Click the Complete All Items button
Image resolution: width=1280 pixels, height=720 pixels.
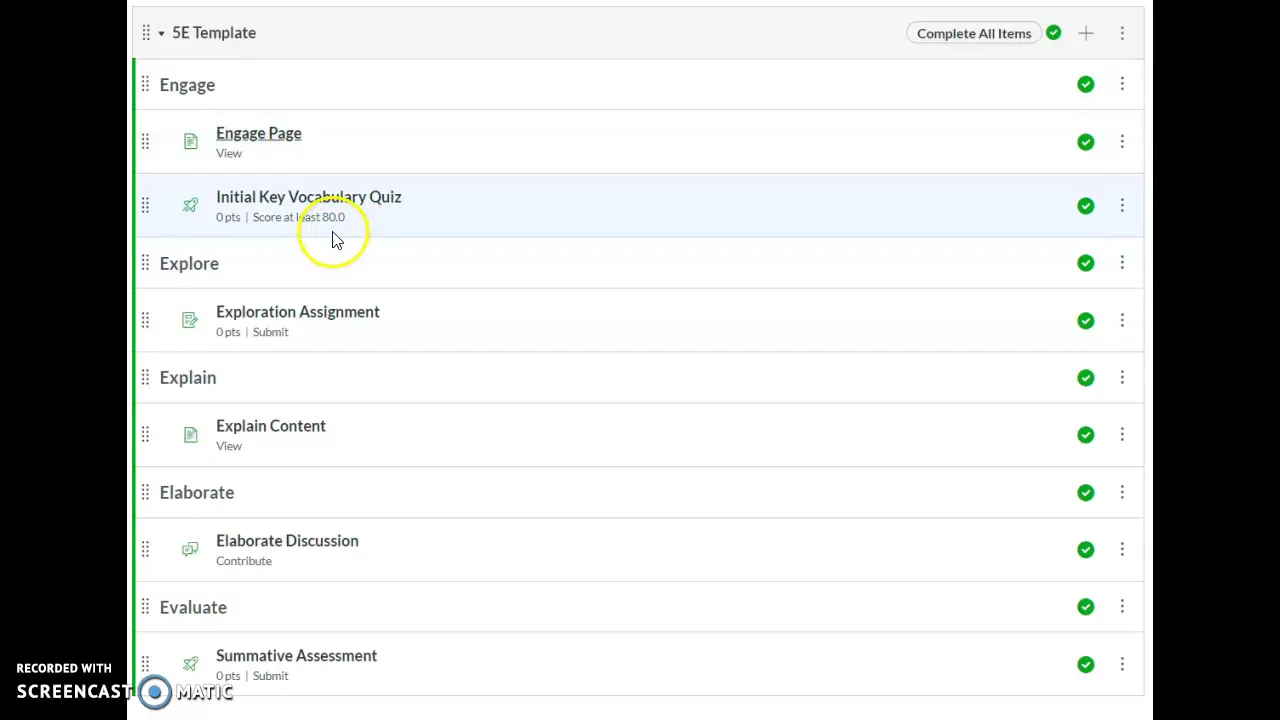[x=974, y=33]
